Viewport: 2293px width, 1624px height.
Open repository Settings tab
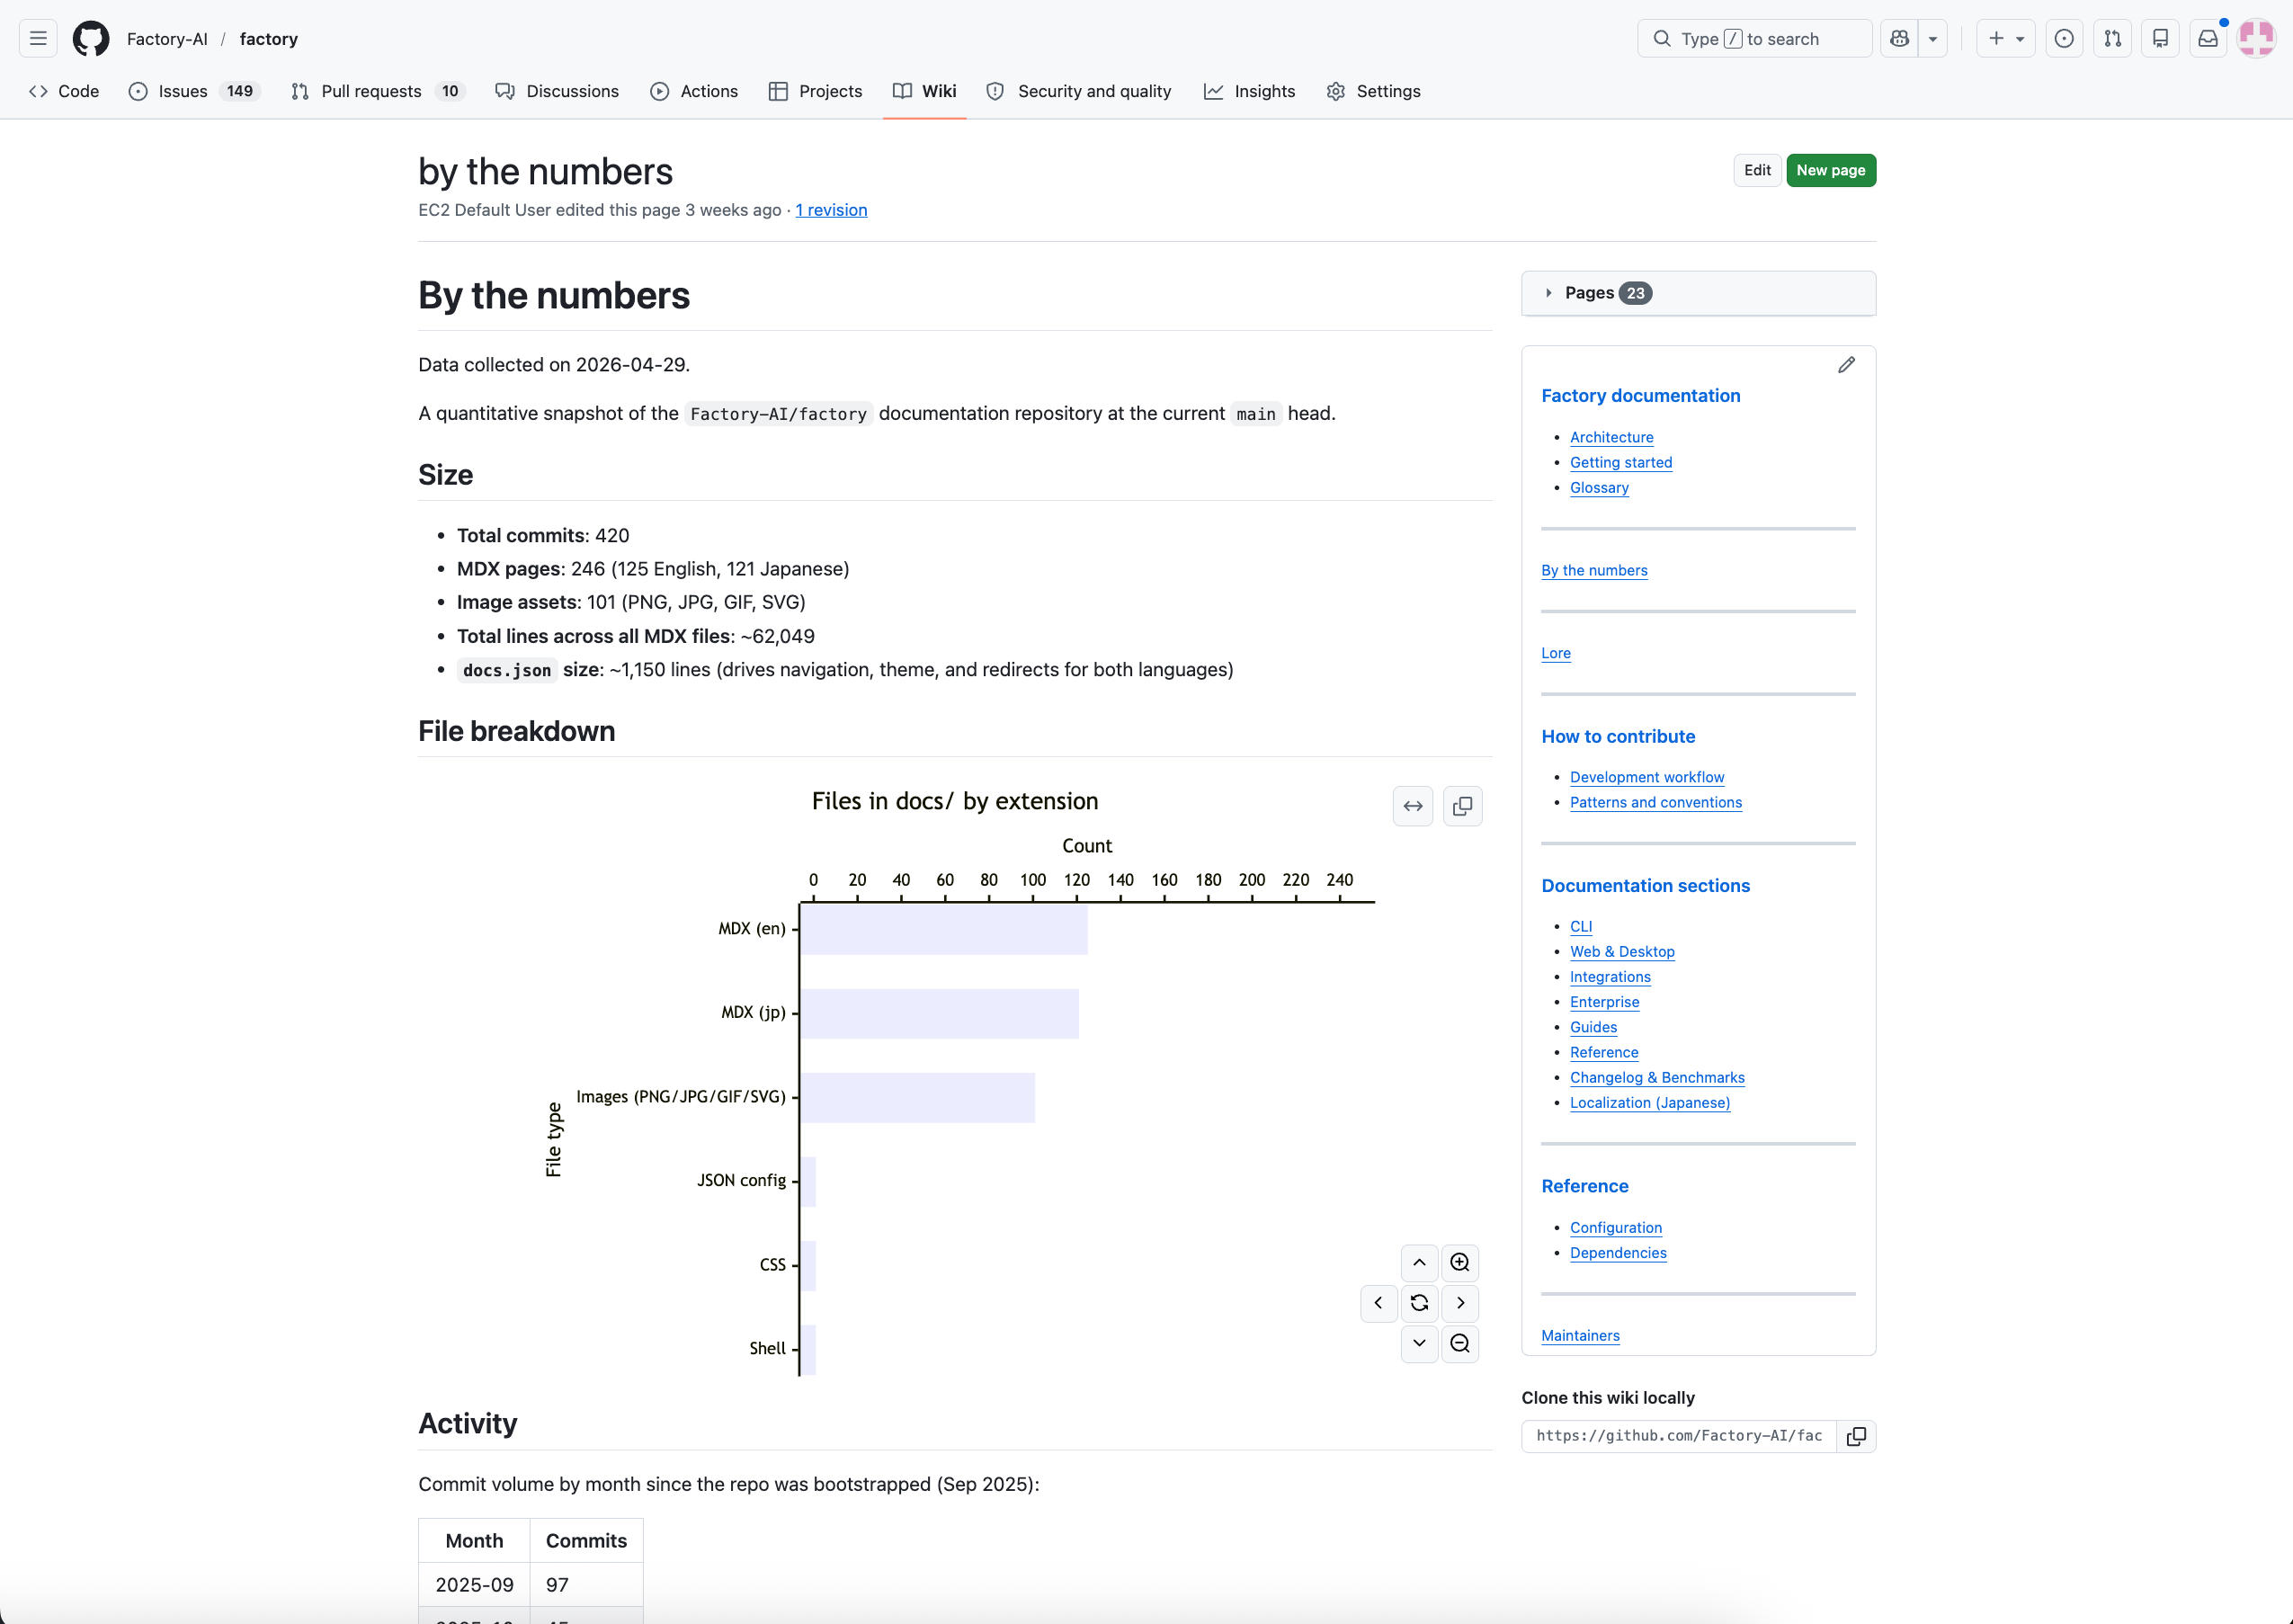tap(1373, 91)
